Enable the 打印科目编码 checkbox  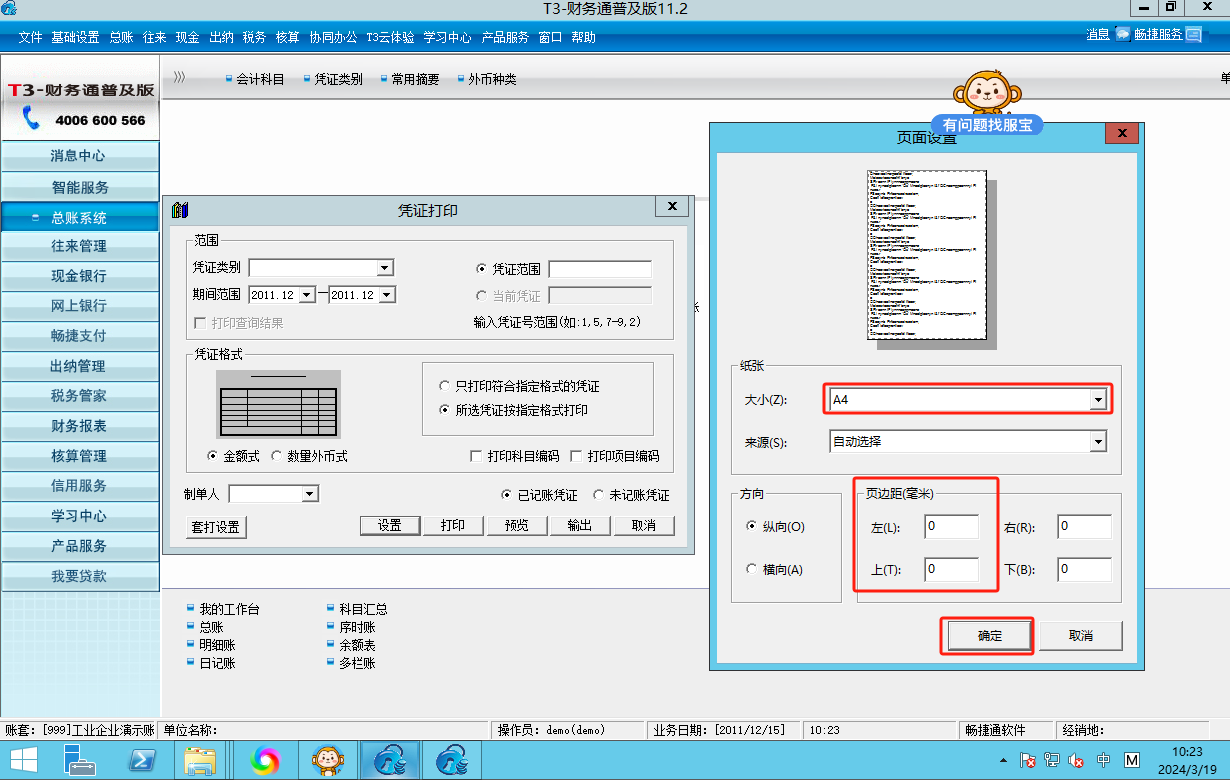coord(476,456)
